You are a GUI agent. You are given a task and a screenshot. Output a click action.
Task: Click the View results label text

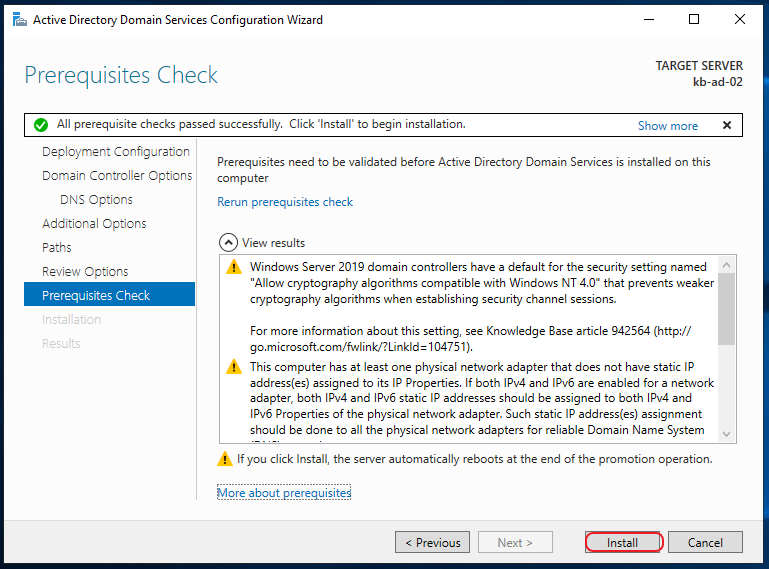click(273, 243)
